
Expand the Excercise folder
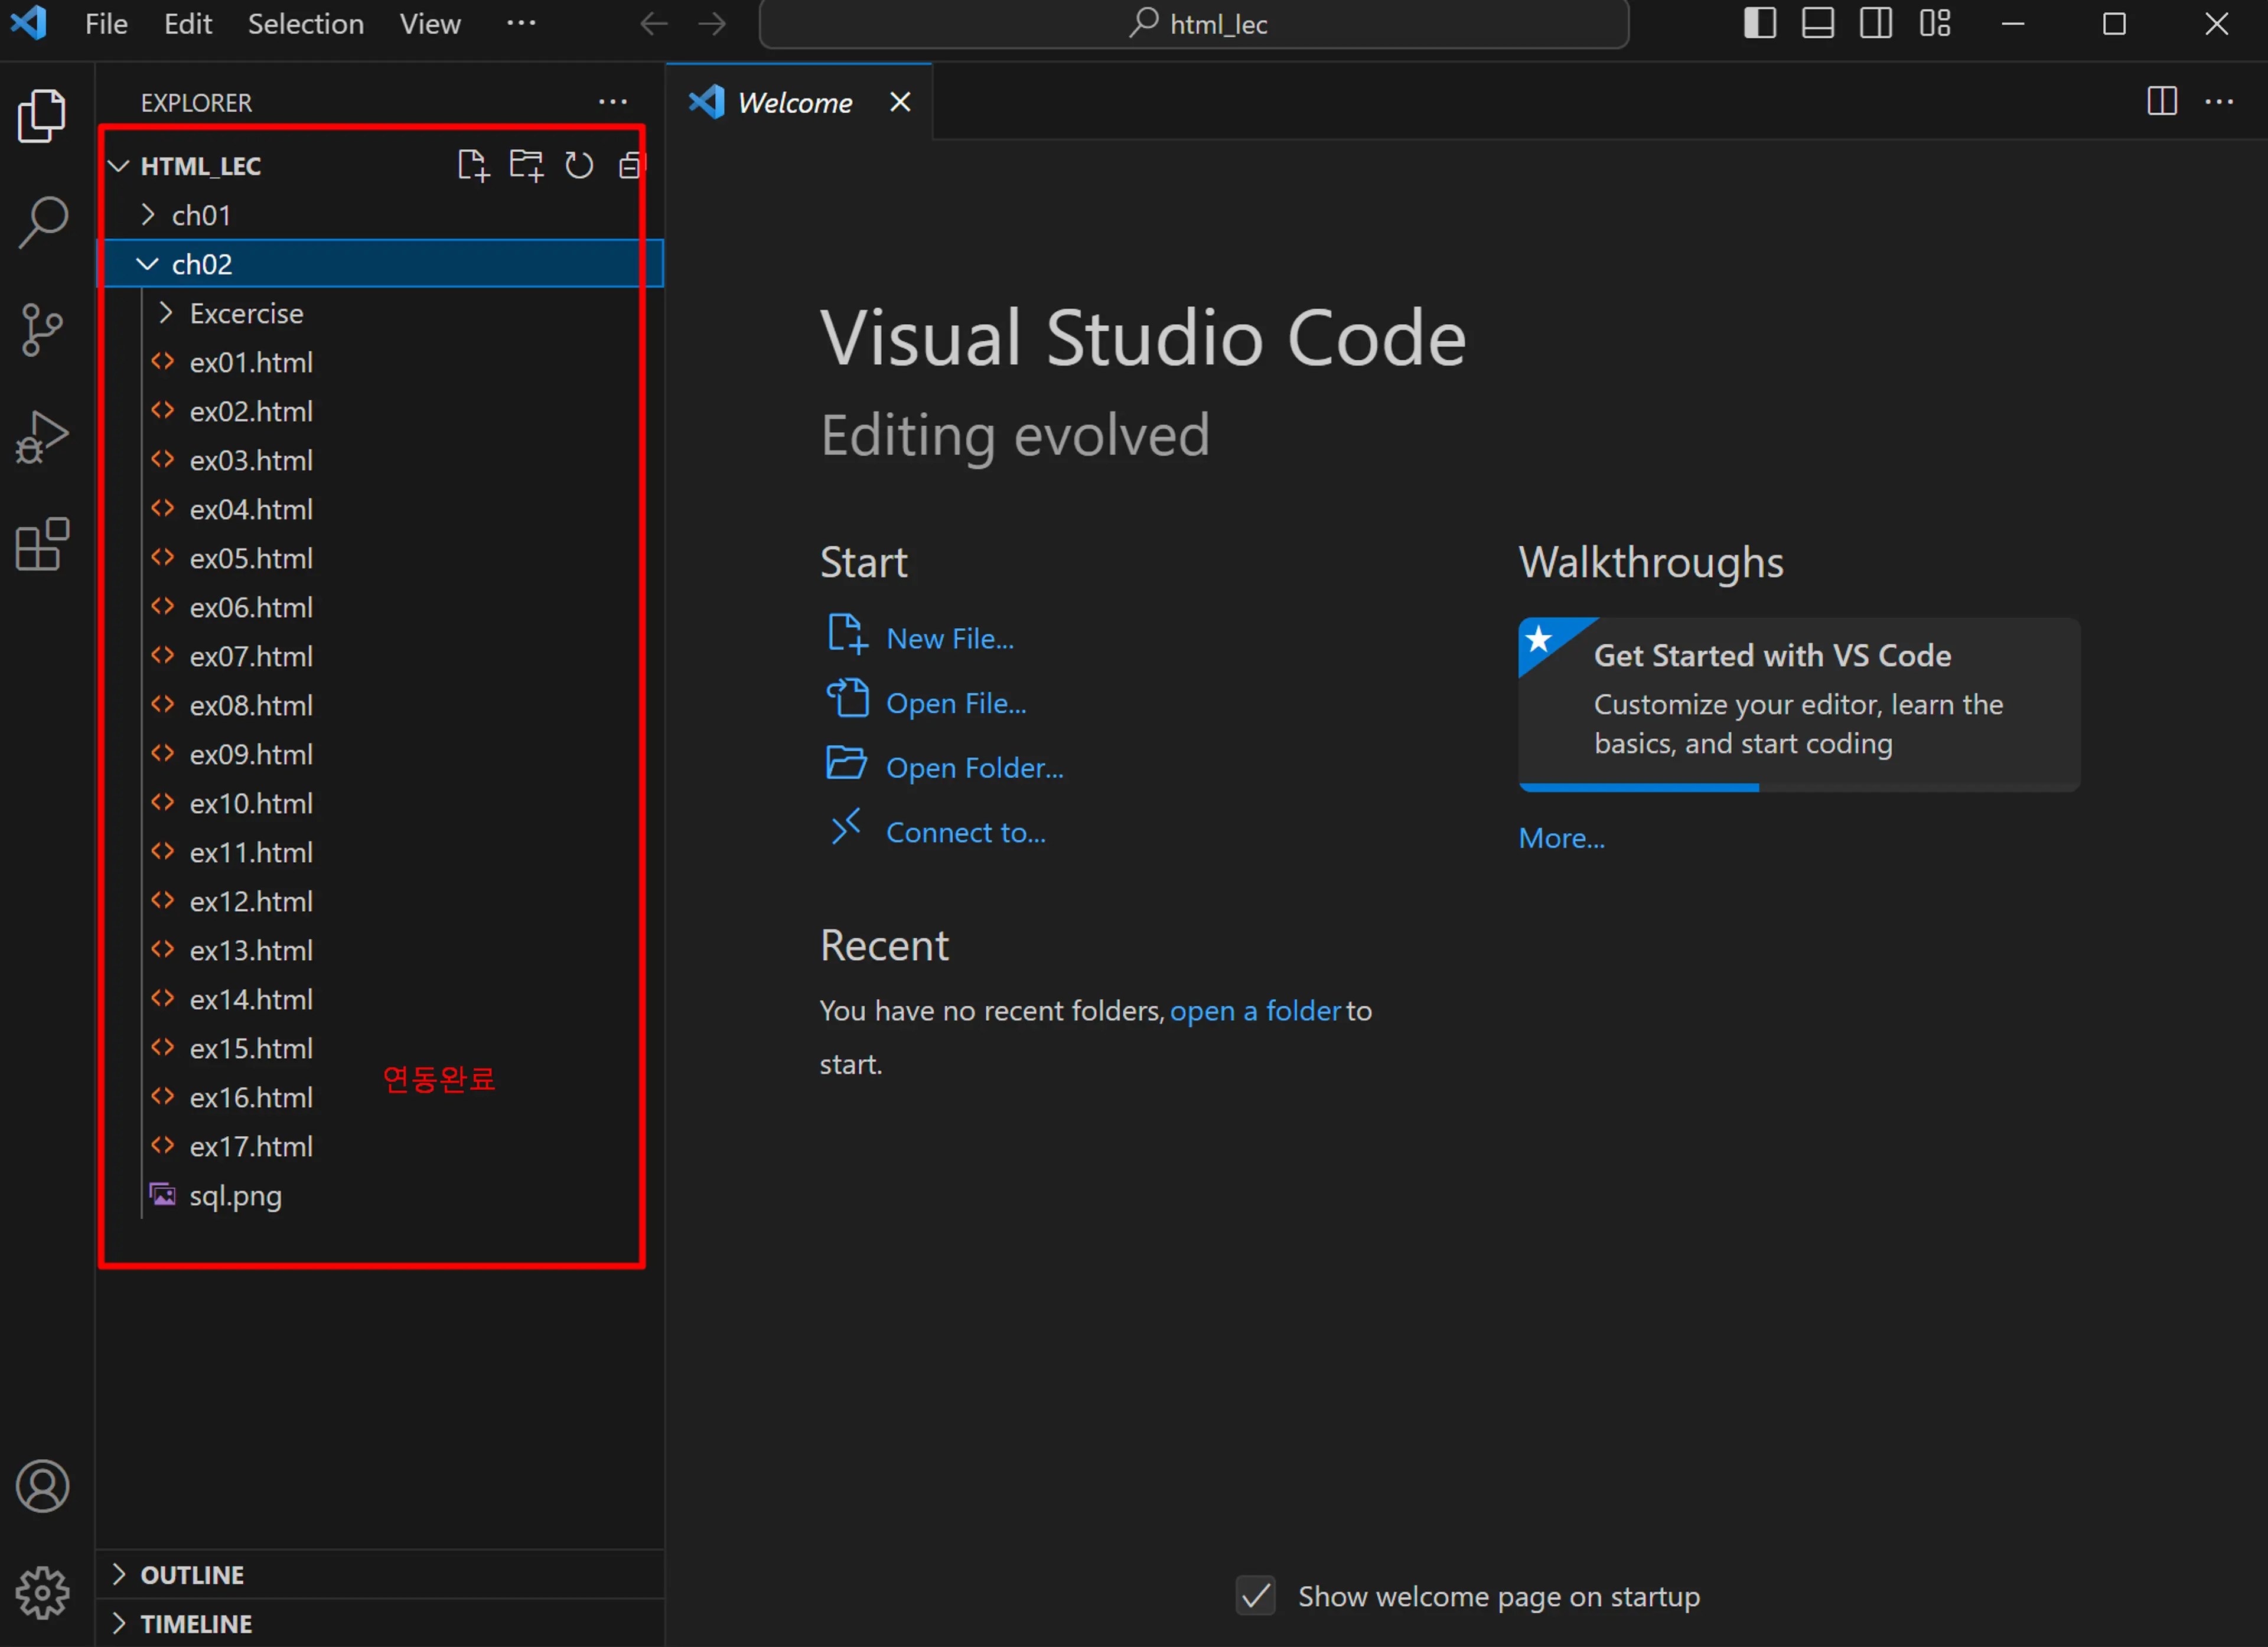[380, 313]
